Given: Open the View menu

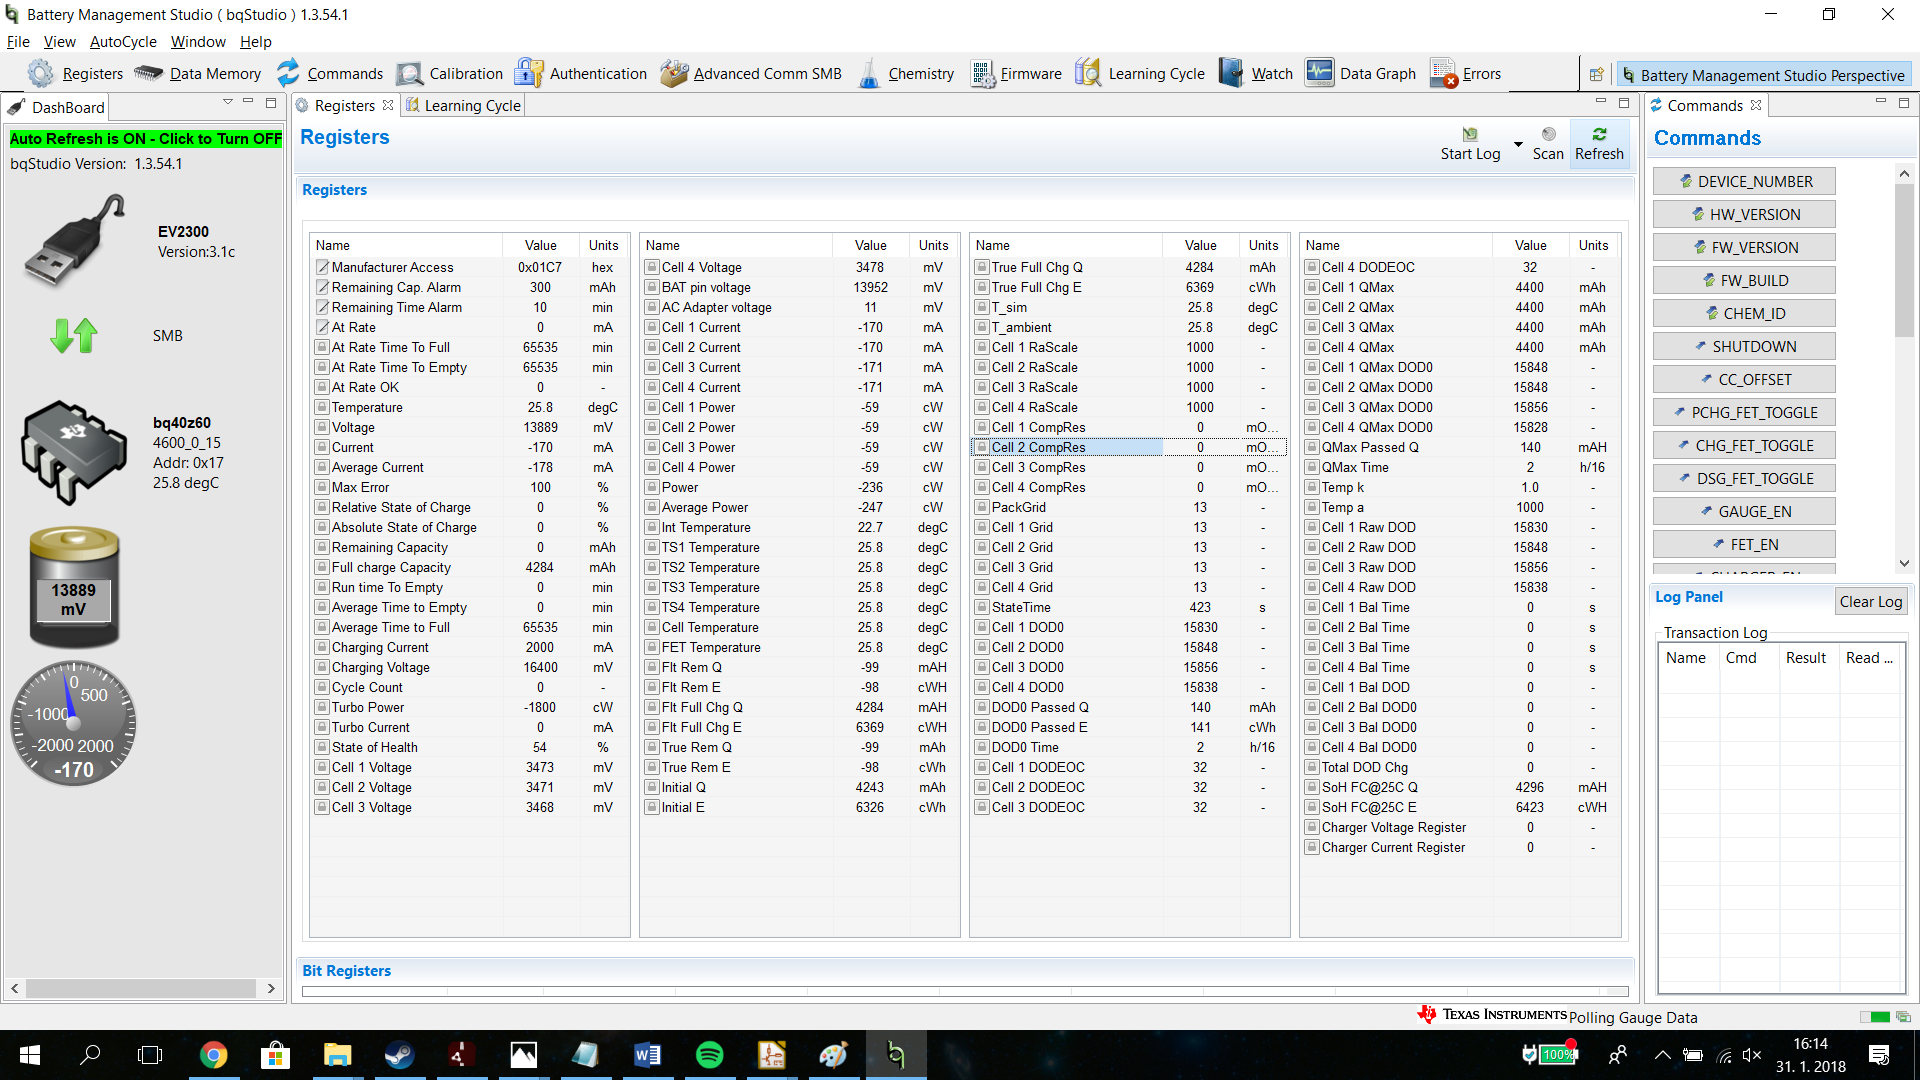Looking at the screenshot, I should pyautogui.click(x=59, y=42).
